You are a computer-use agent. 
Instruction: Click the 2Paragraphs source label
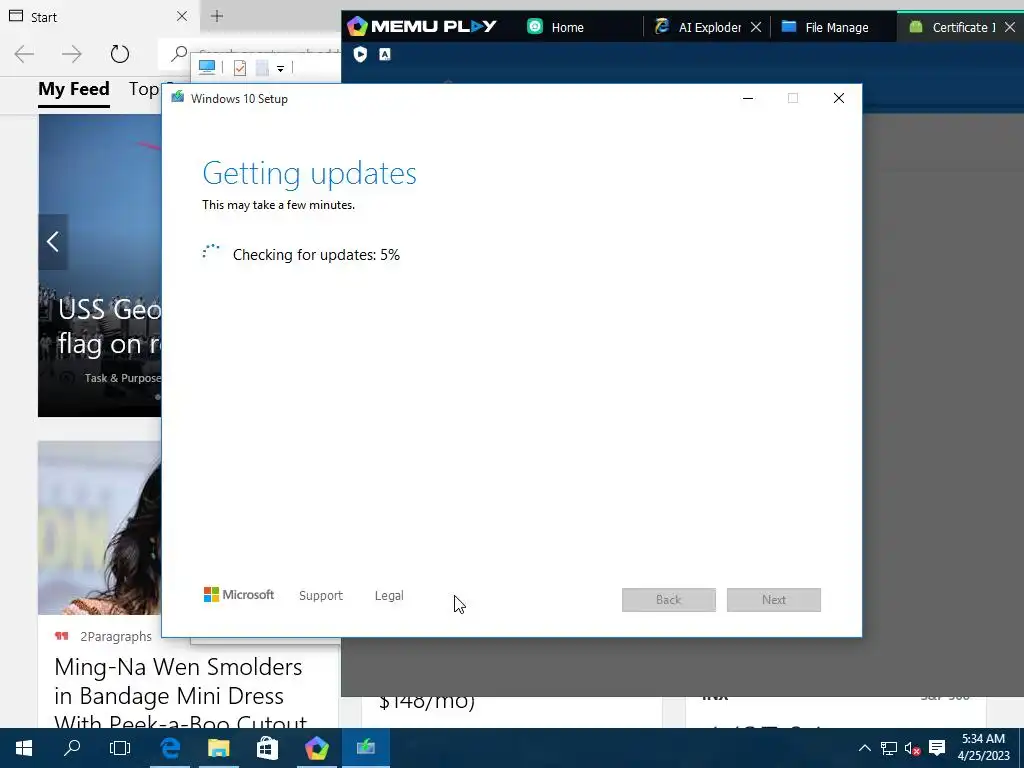pyautogui.click(x=116, y=636)
